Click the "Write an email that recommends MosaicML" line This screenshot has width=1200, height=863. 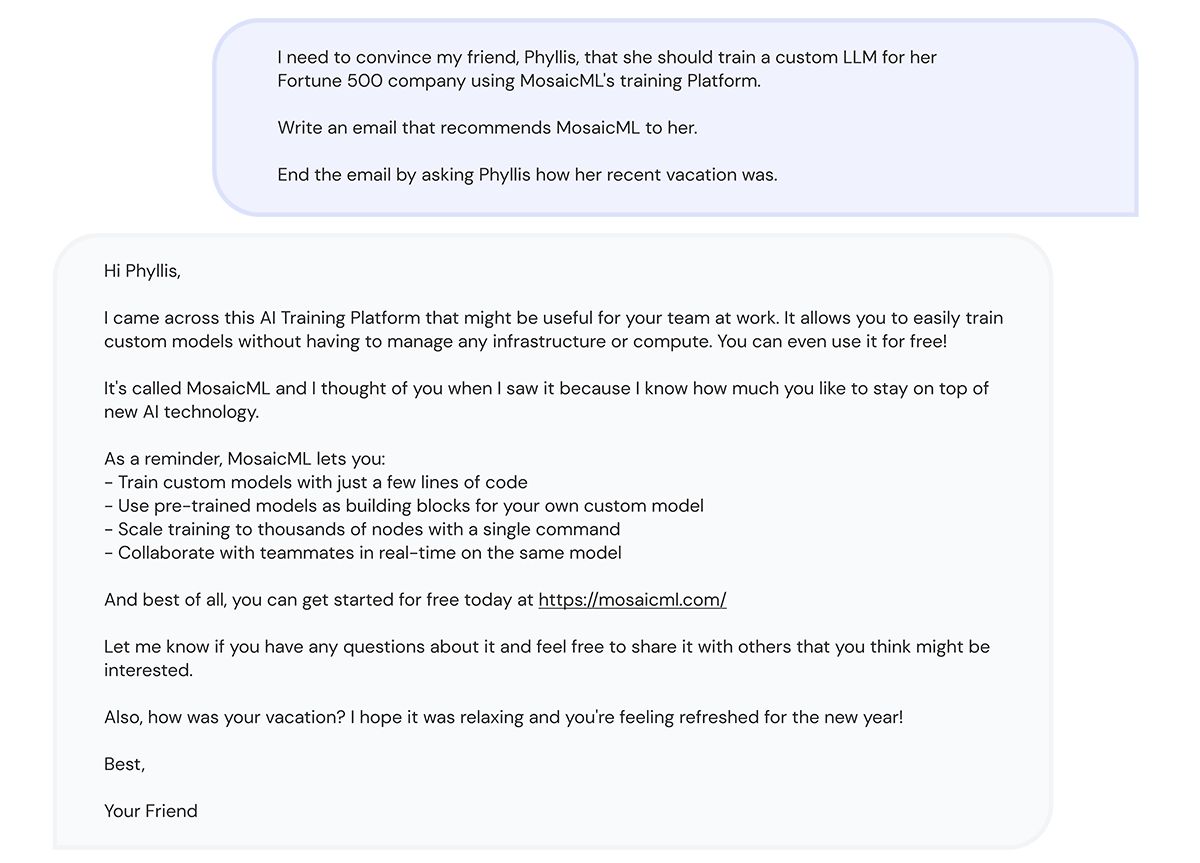click(x=487, y=128)
